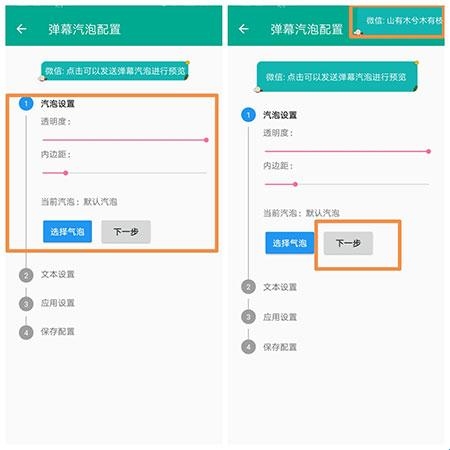Tap the back arrow in the left screen
This screenshot has width=450, height=450.
click(x=22, y=29)
